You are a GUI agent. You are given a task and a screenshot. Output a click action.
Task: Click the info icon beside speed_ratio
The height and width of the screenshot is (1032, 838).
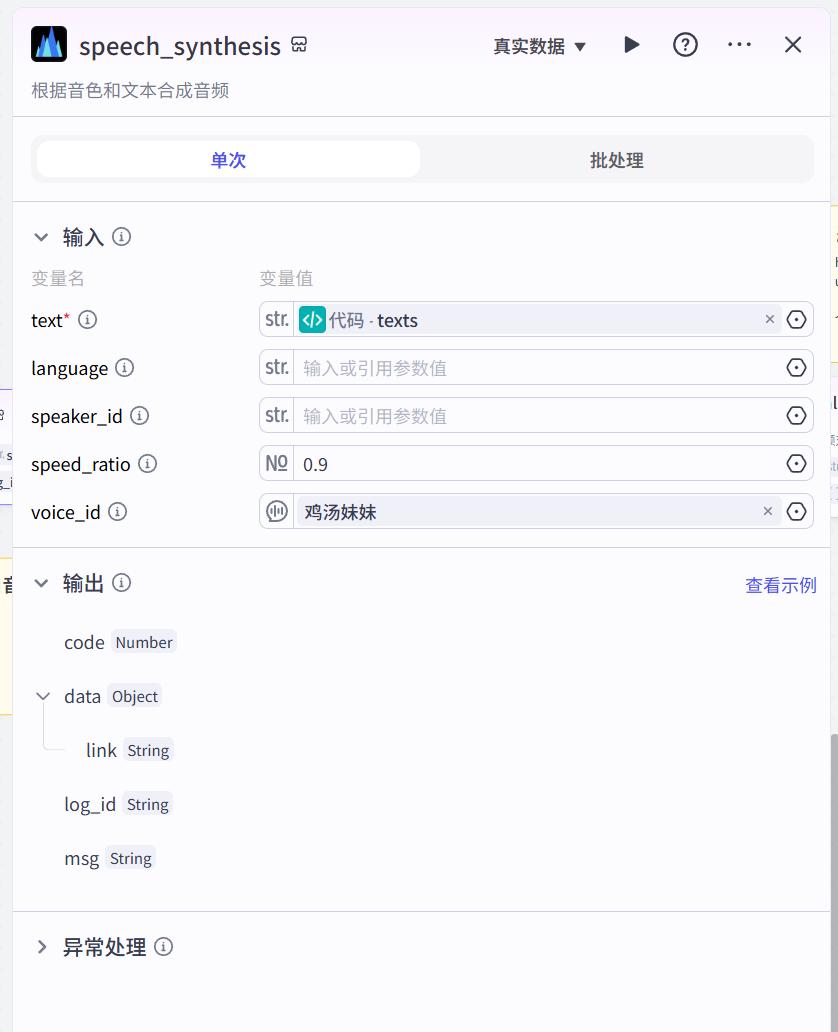[147, 464]
